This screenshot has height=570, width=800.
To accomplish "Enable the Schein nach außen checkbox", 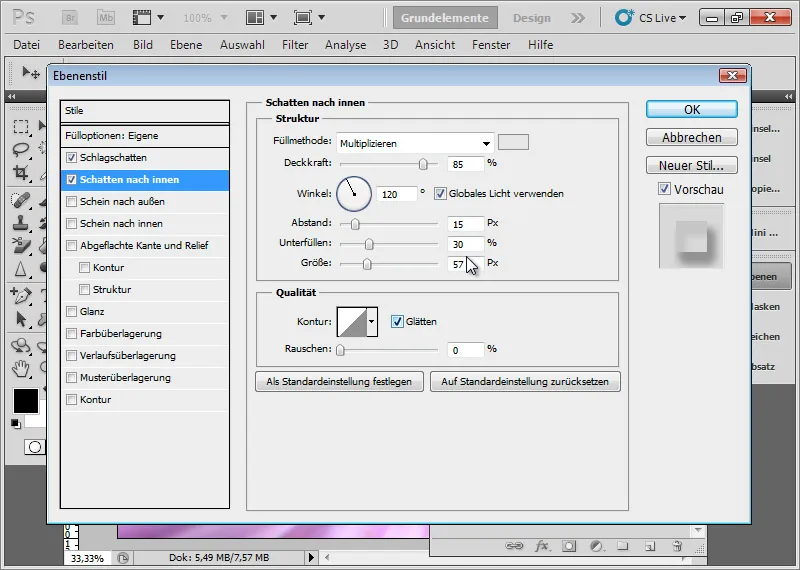I will [x=71, y=202].
